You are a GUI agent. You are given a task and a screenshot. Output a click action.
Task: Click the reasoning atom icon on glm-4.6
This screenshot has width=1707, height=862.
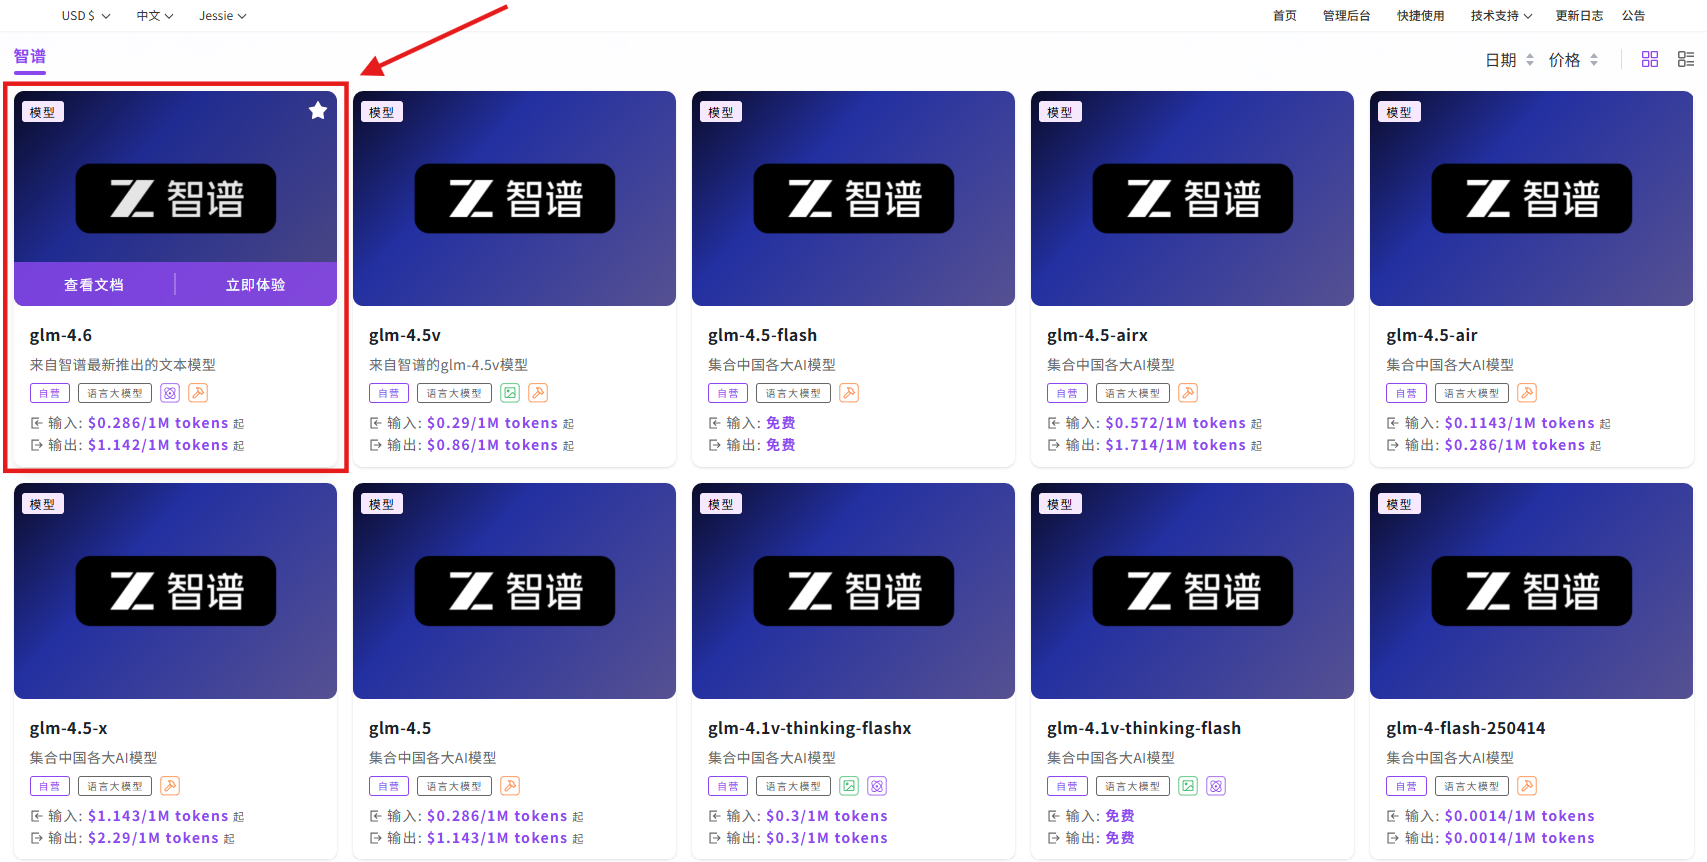pyautogui.click(x=170, y=393)
